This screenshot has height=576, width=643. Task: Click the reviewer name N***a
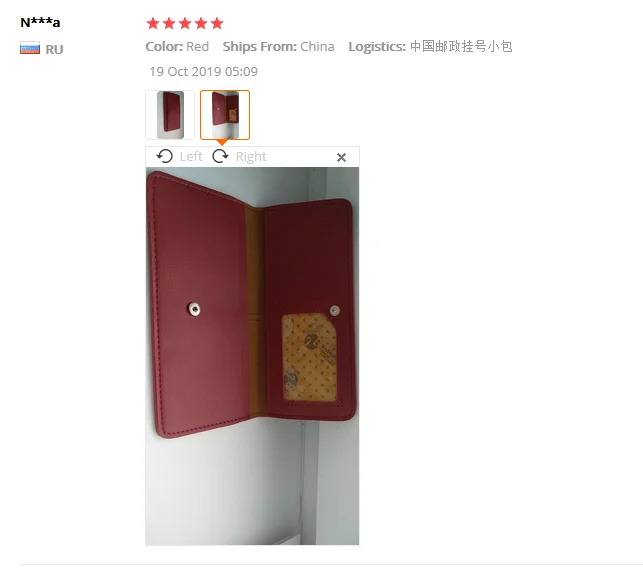(40, 22)
